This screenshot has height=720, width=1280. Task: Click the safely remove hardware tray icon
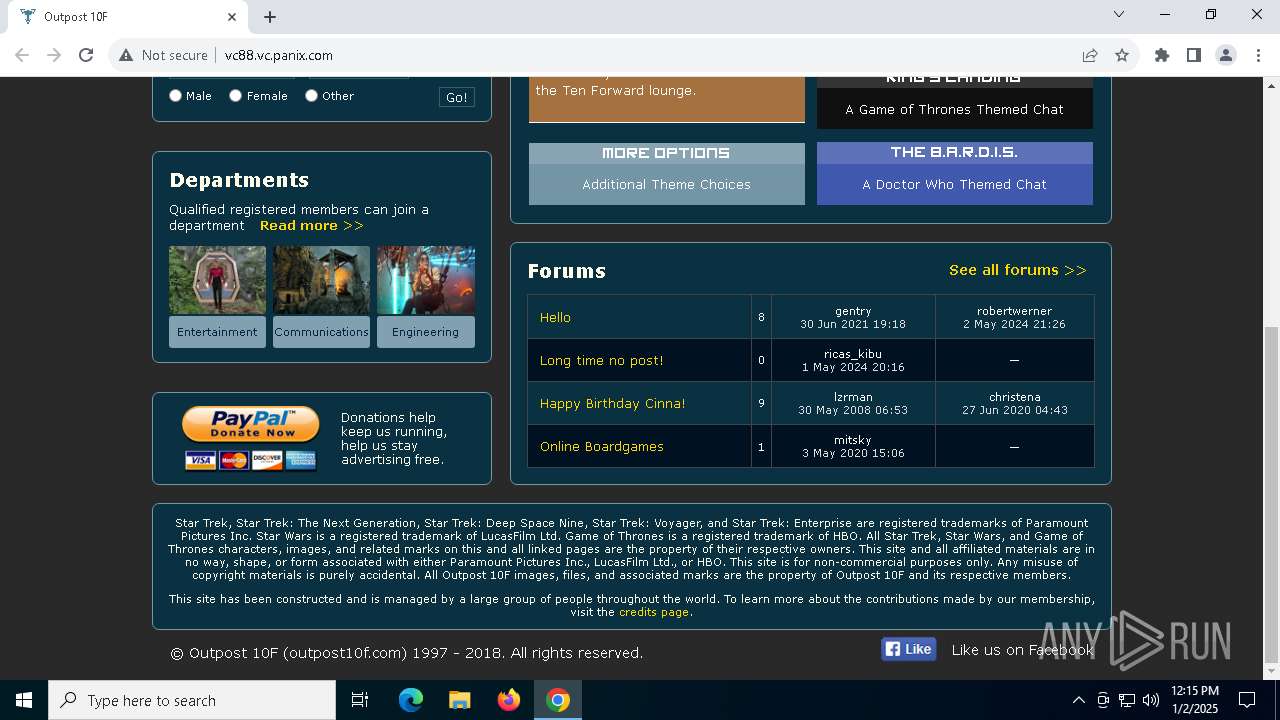click(1103, 700)
